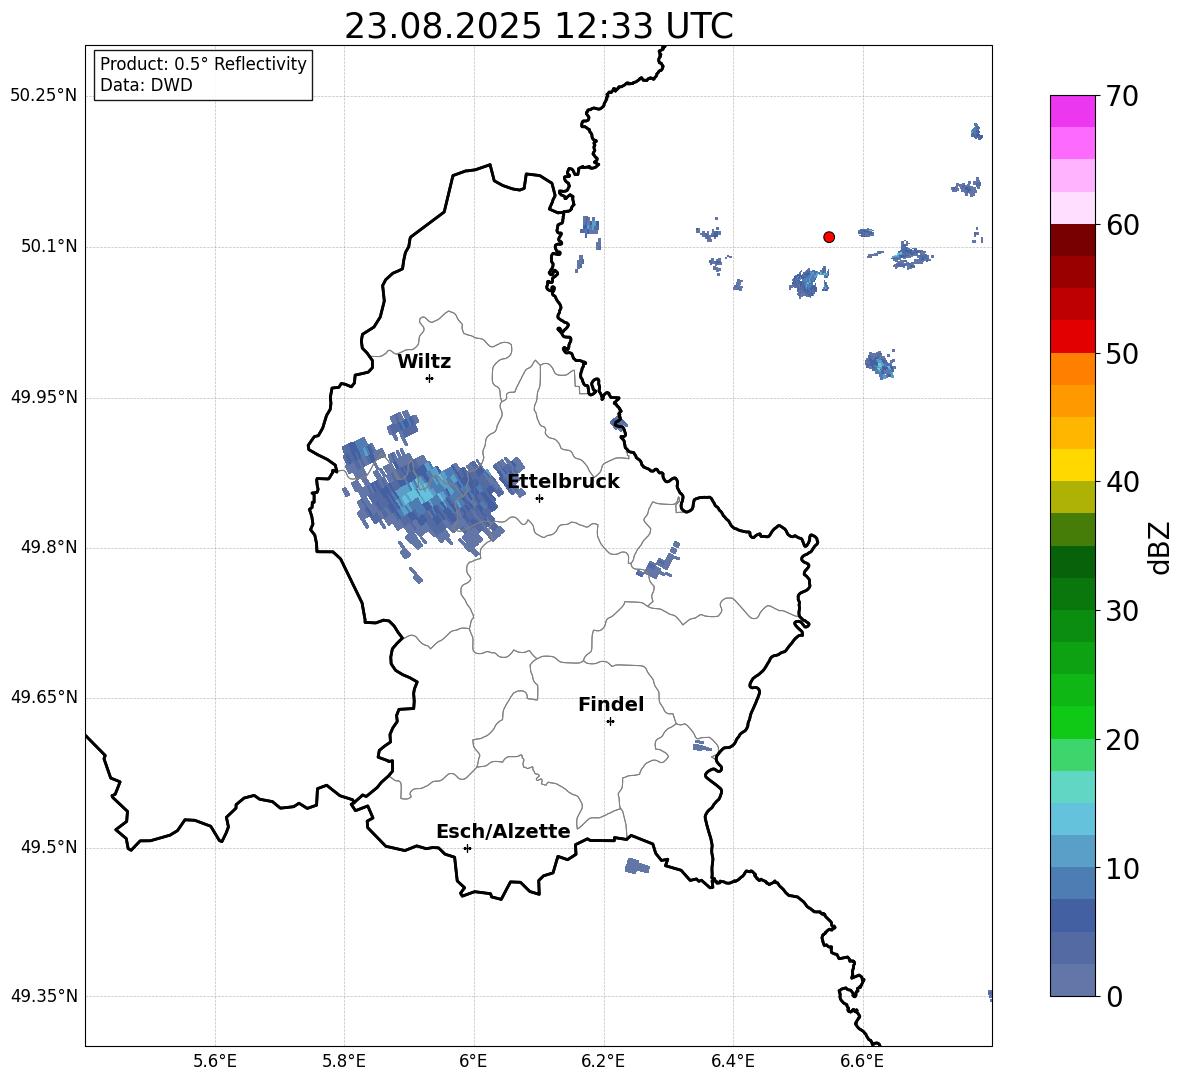Click the Findel city label
1184x1081 pixels.
coord(611,704)
